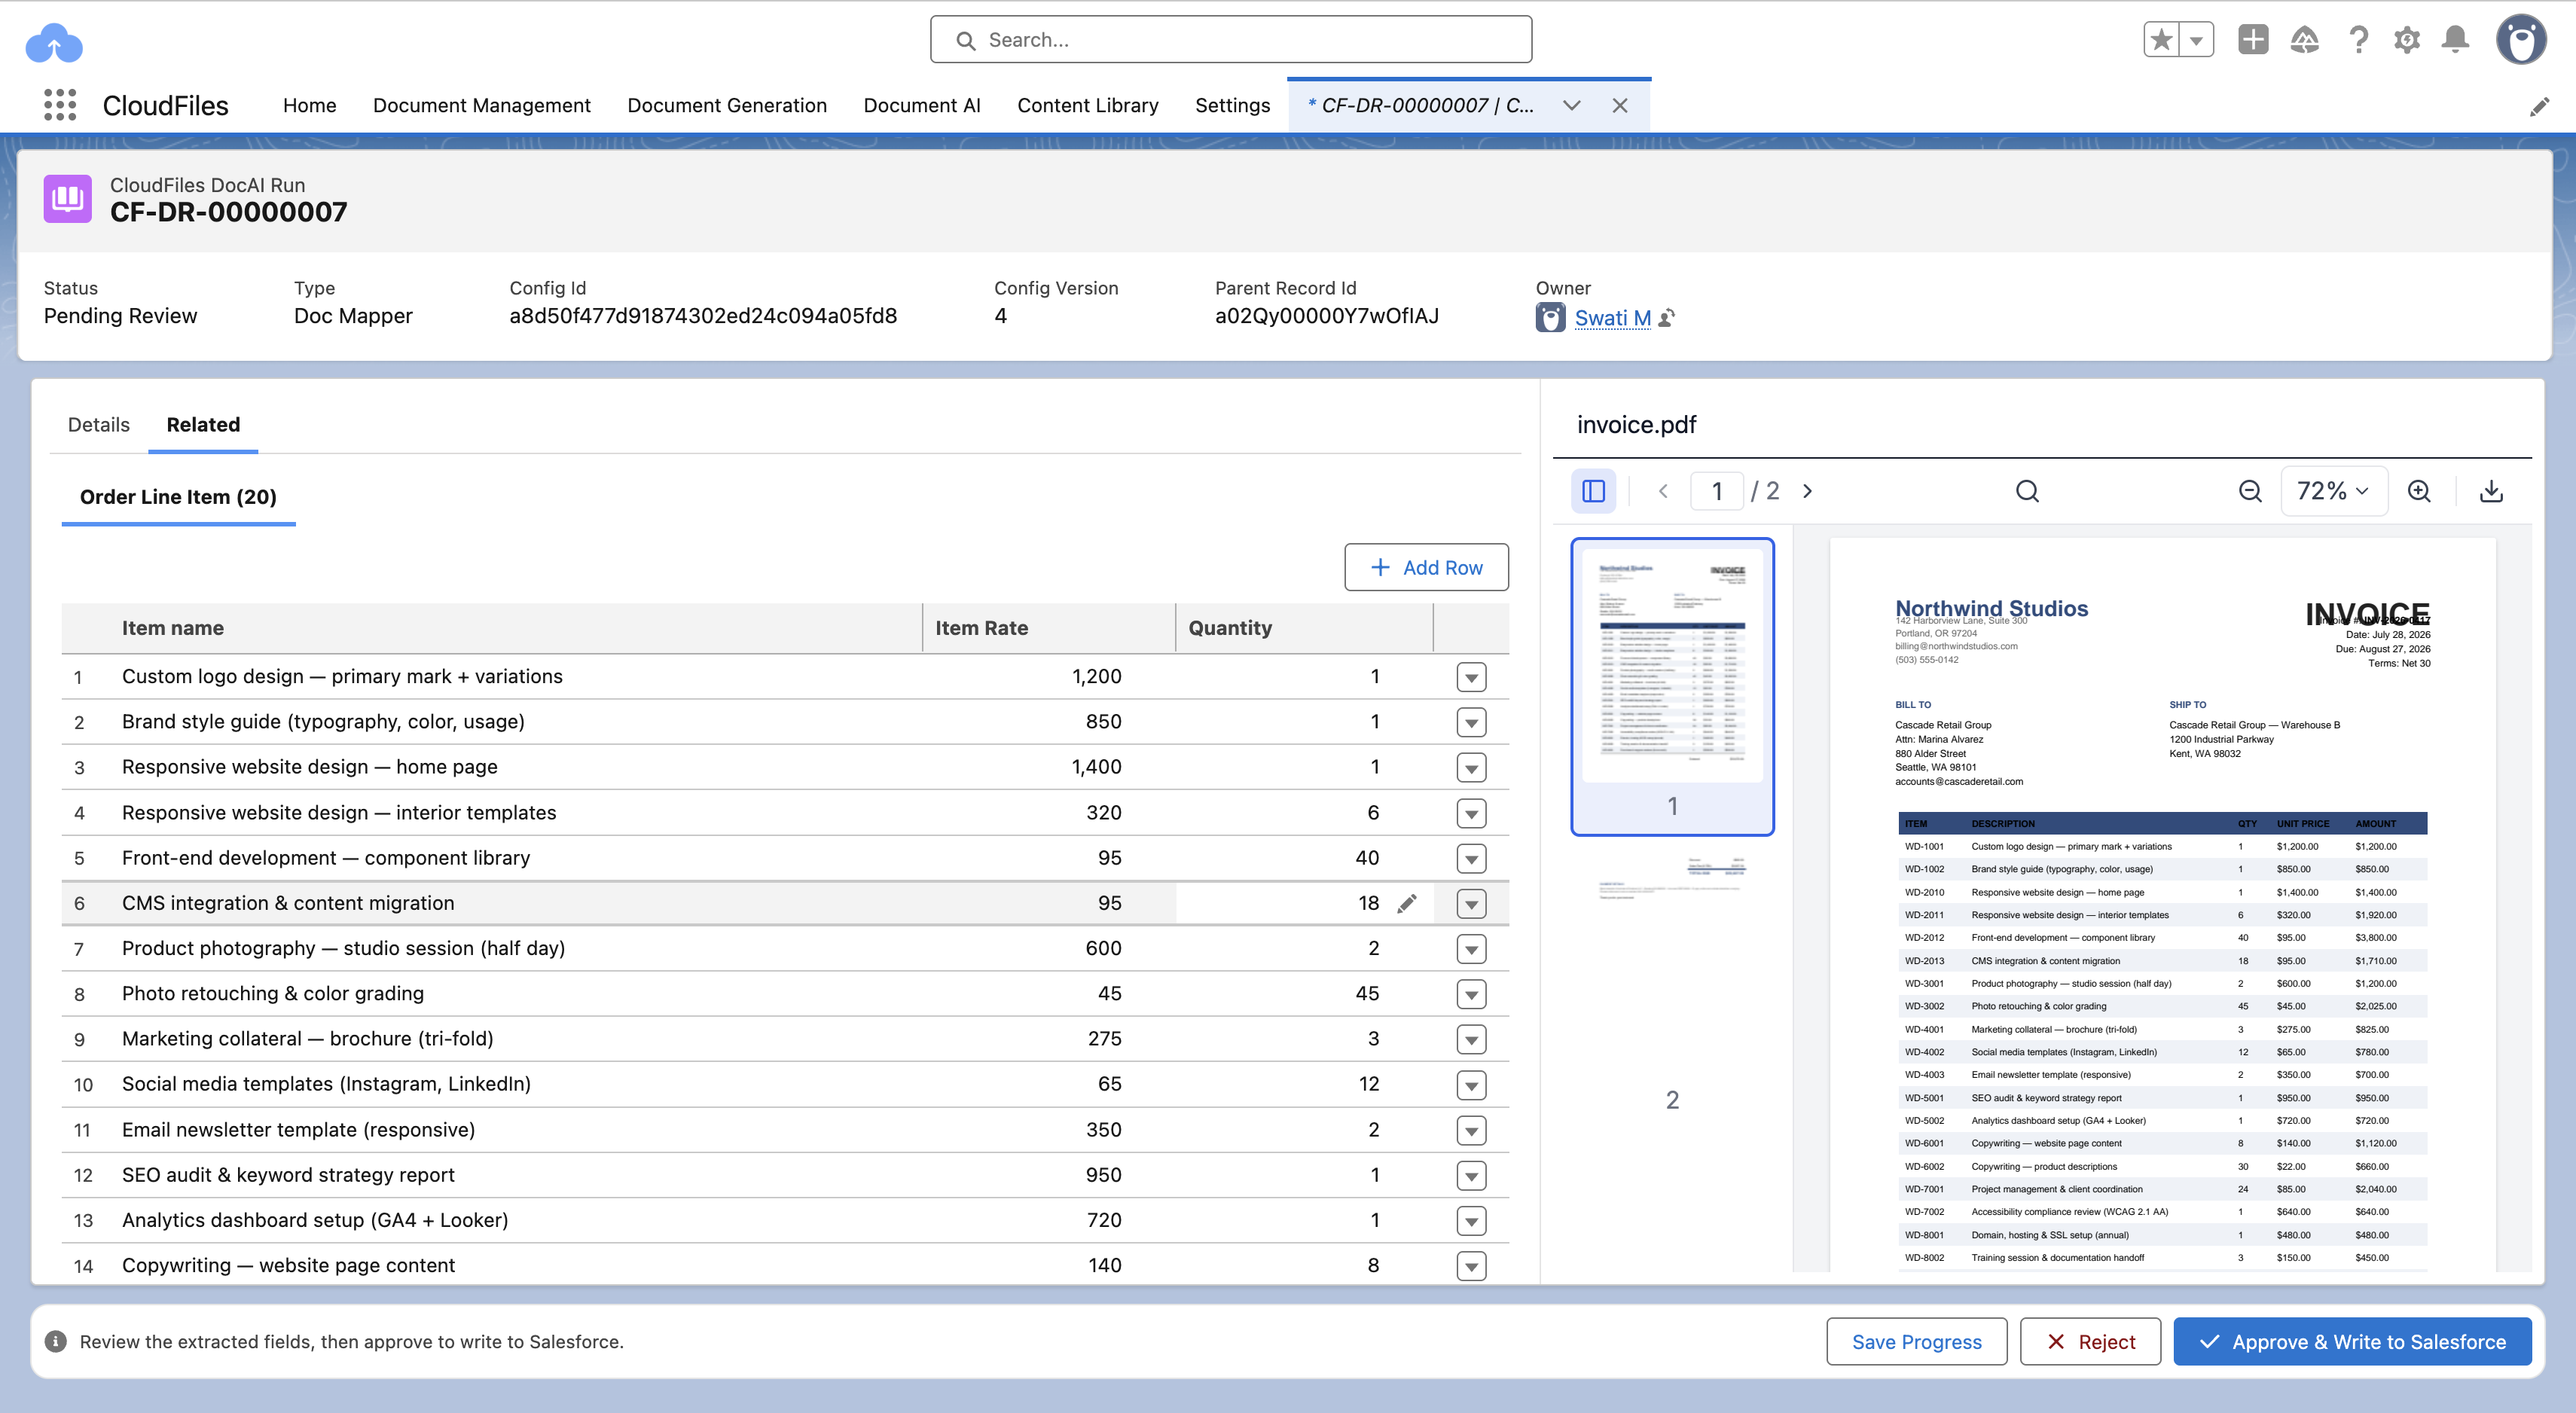Open Salesforce Help question mark
The image size is (2576, 1413).
2359,40
